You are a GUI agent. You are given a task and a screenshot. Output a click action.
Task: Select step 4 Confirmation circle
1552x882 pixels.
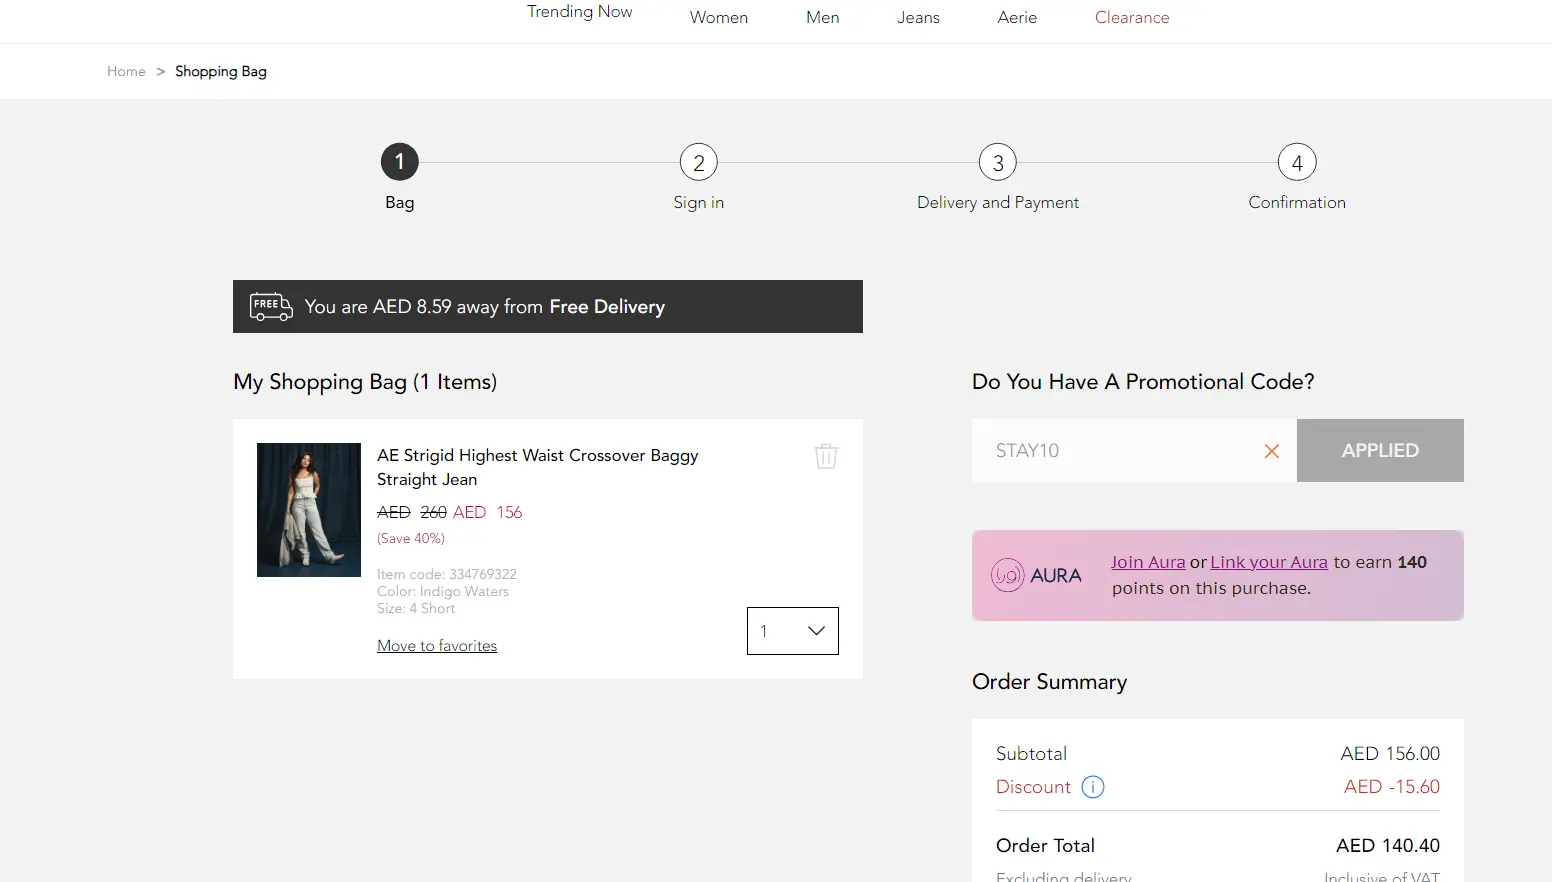(1296, 162)
